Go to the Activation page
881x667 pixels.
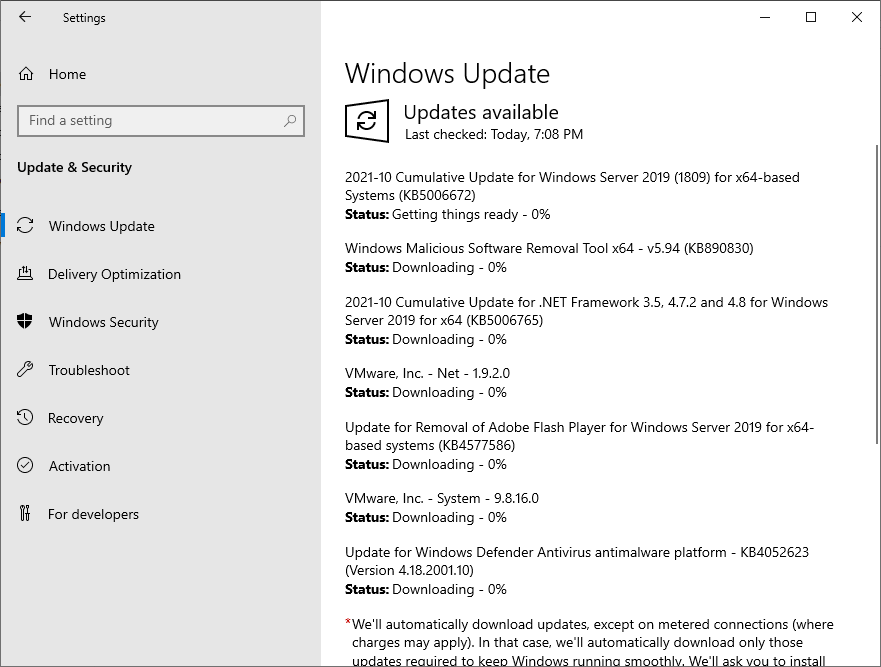pyautogui.click(x=79, y=466)
